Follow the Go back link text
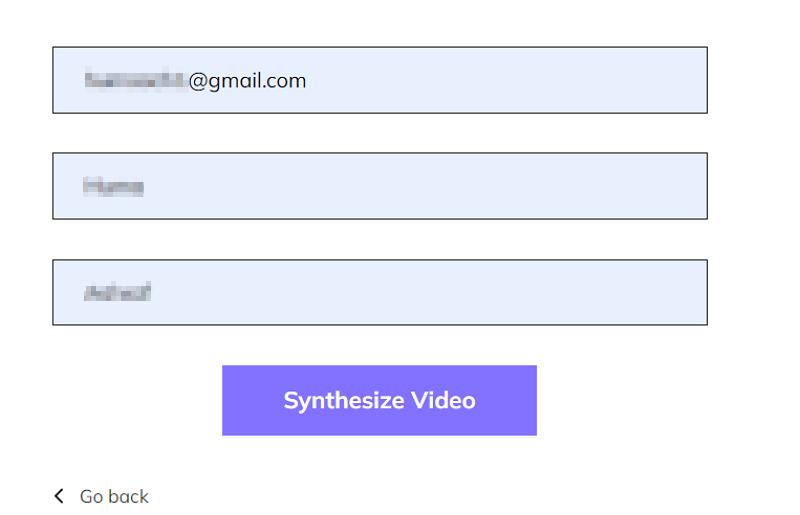Image resolution: width=800 pixels, height=515 pixels. coord(114,496)
